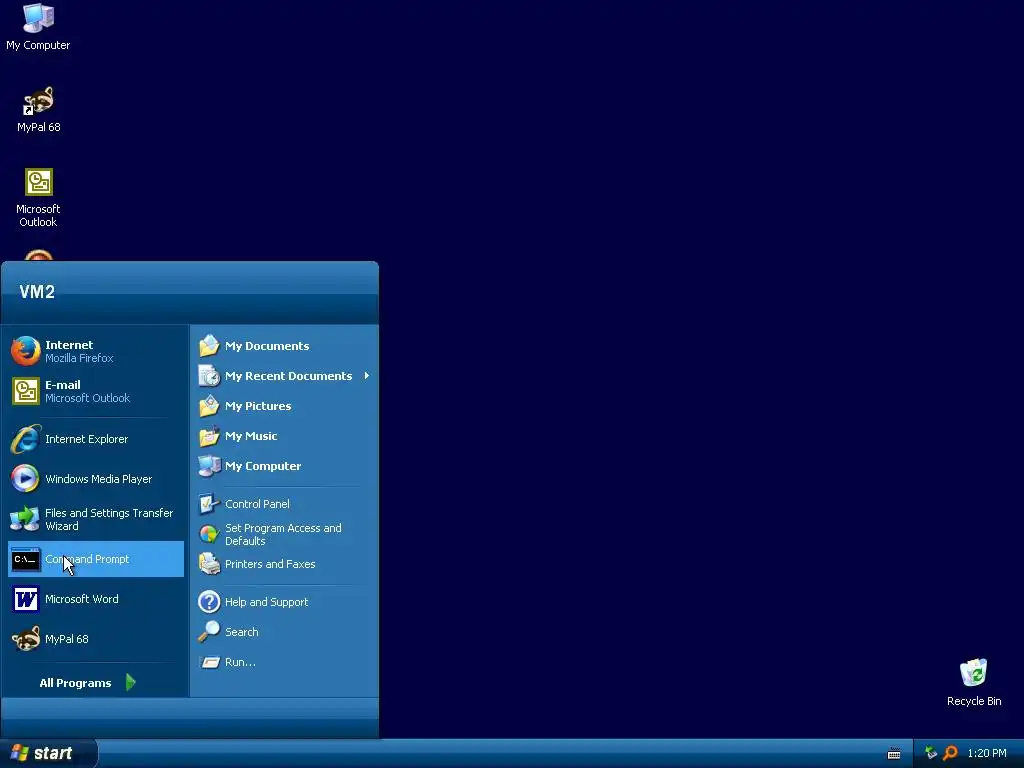This screenshot has height=768, width=1024.
Task: Click the VM2 user name header
Action: pyautogui.click(x=37, y=292)
